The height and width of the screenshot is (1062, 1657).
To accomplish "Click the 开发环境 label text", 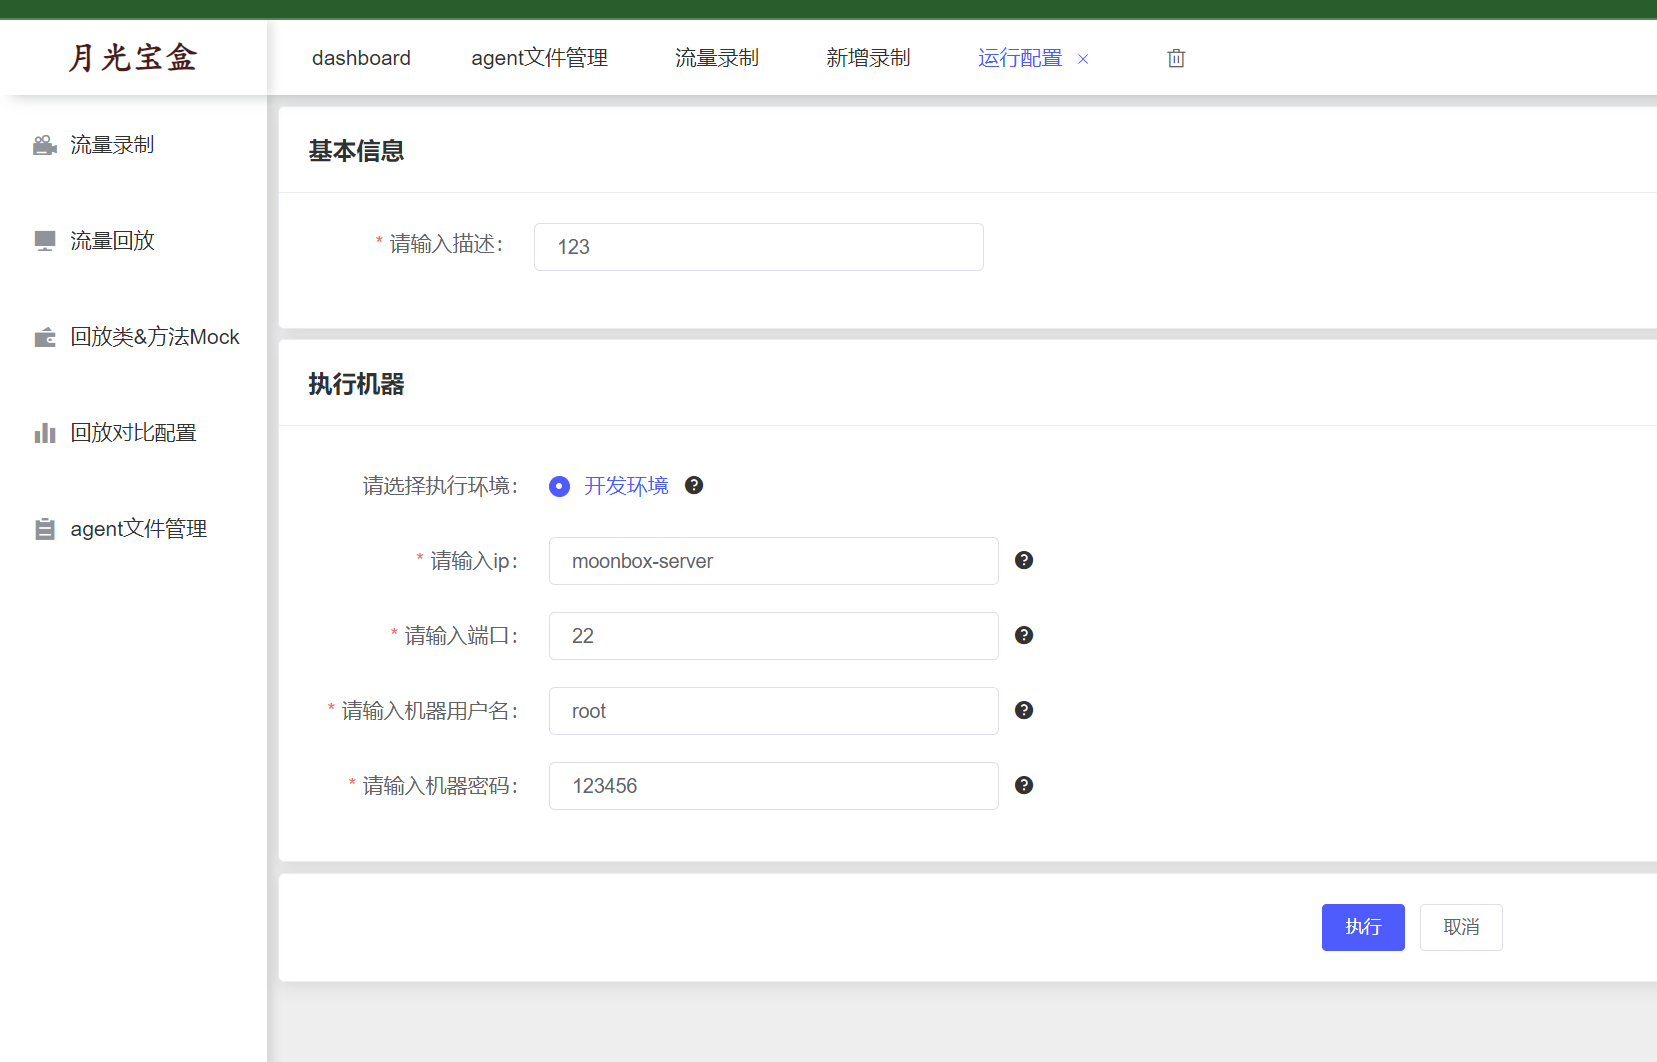I will click(626, 486).
